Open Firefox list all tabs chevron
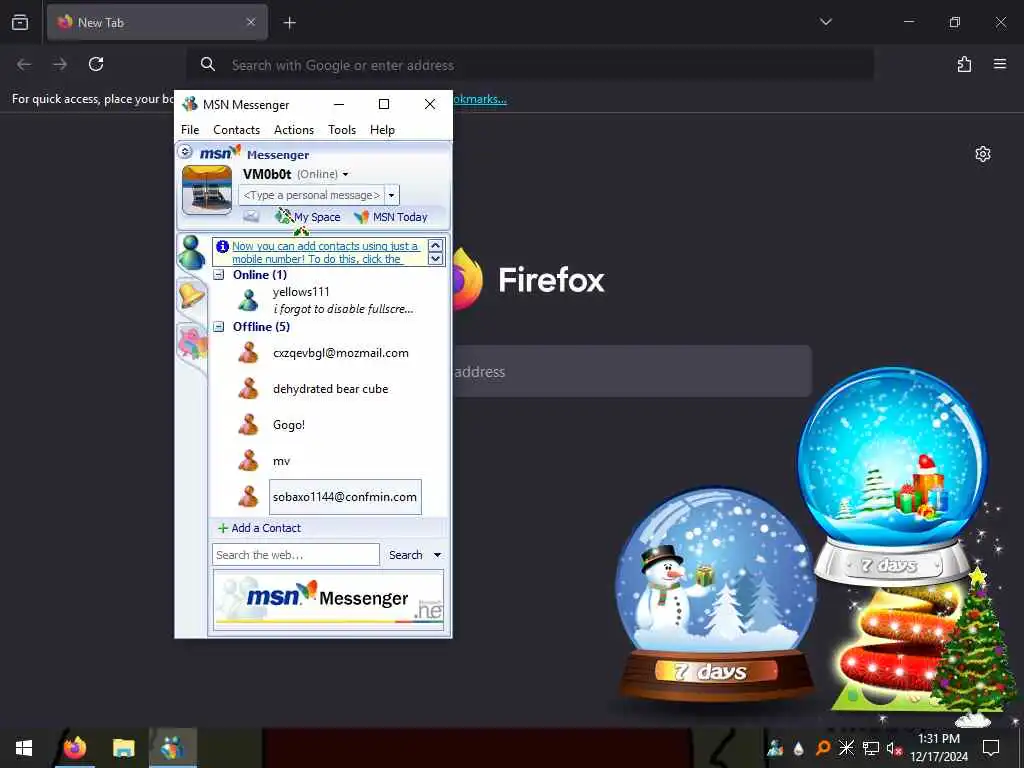This screenshot has height=768, width=1024. [825, 22]
